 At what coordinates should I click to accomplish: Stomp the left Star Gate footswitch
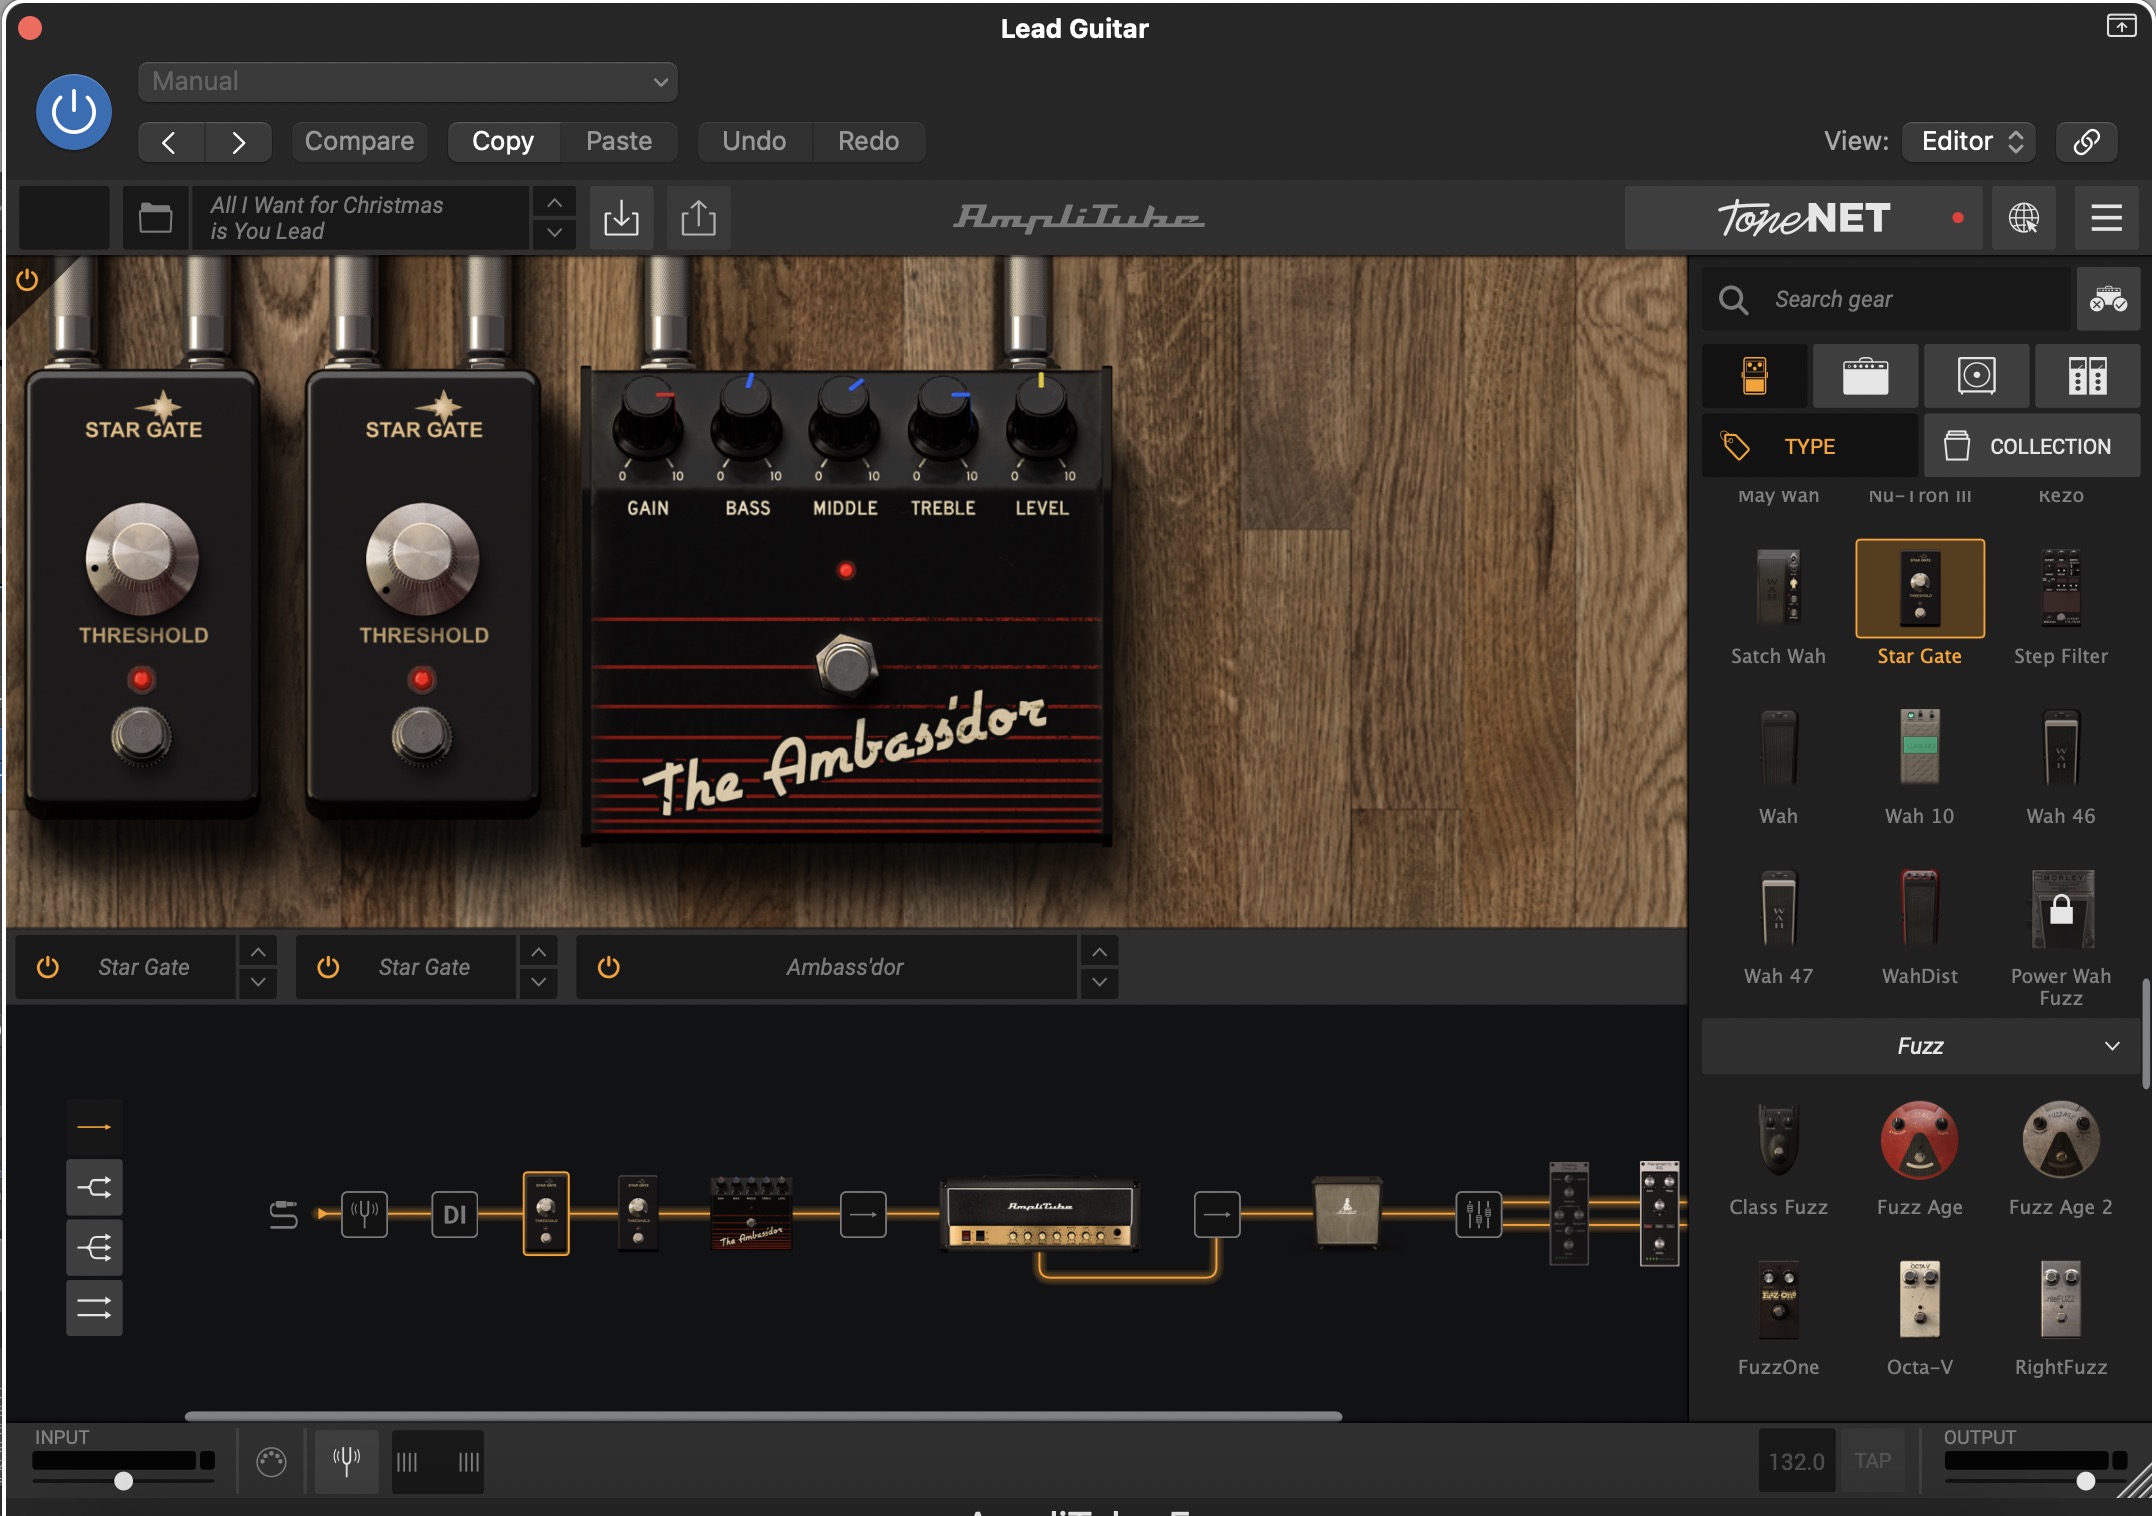[141, 736]
